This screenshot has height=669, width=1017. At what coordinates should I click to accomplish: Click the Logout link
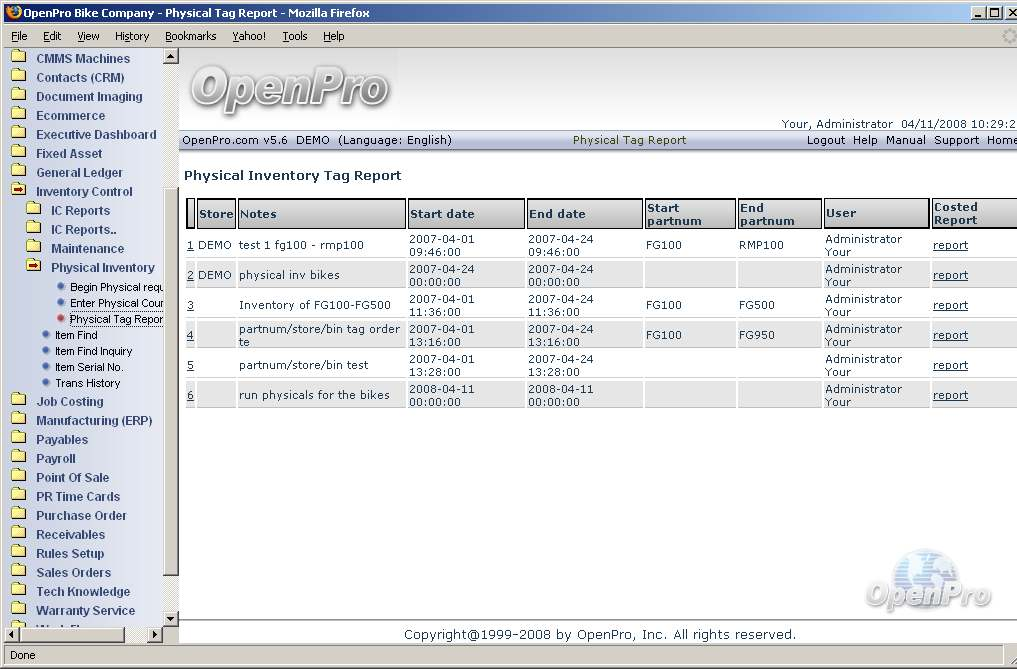click(x=825, y=140)
